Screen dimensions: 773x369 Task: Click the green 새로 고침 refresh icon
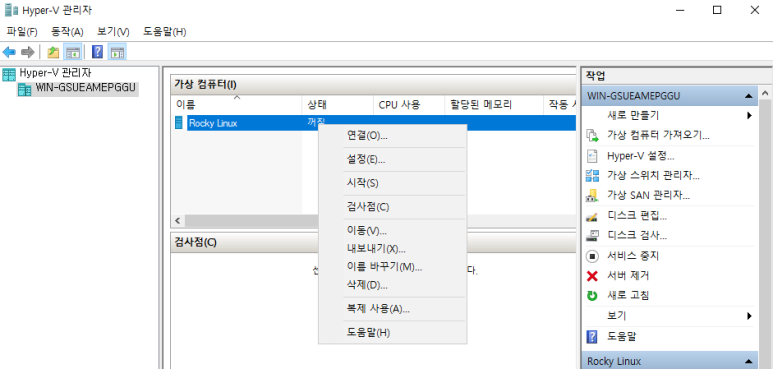pos(592,296)
